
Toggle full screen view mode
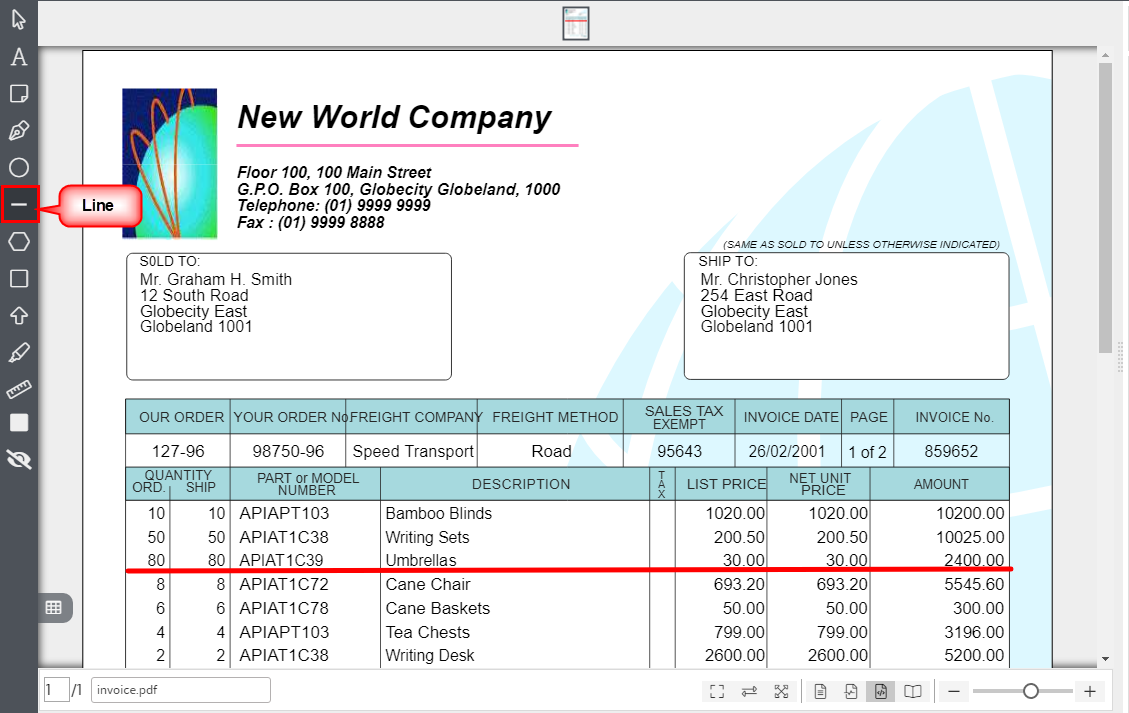click(x=717, y=691)
